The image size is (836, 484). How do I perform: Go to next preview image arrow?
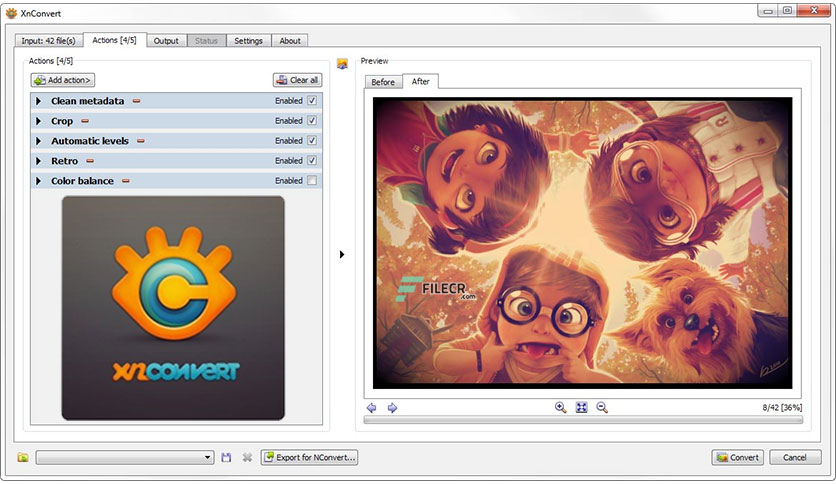pyautogui.click(x=392, y=408)
